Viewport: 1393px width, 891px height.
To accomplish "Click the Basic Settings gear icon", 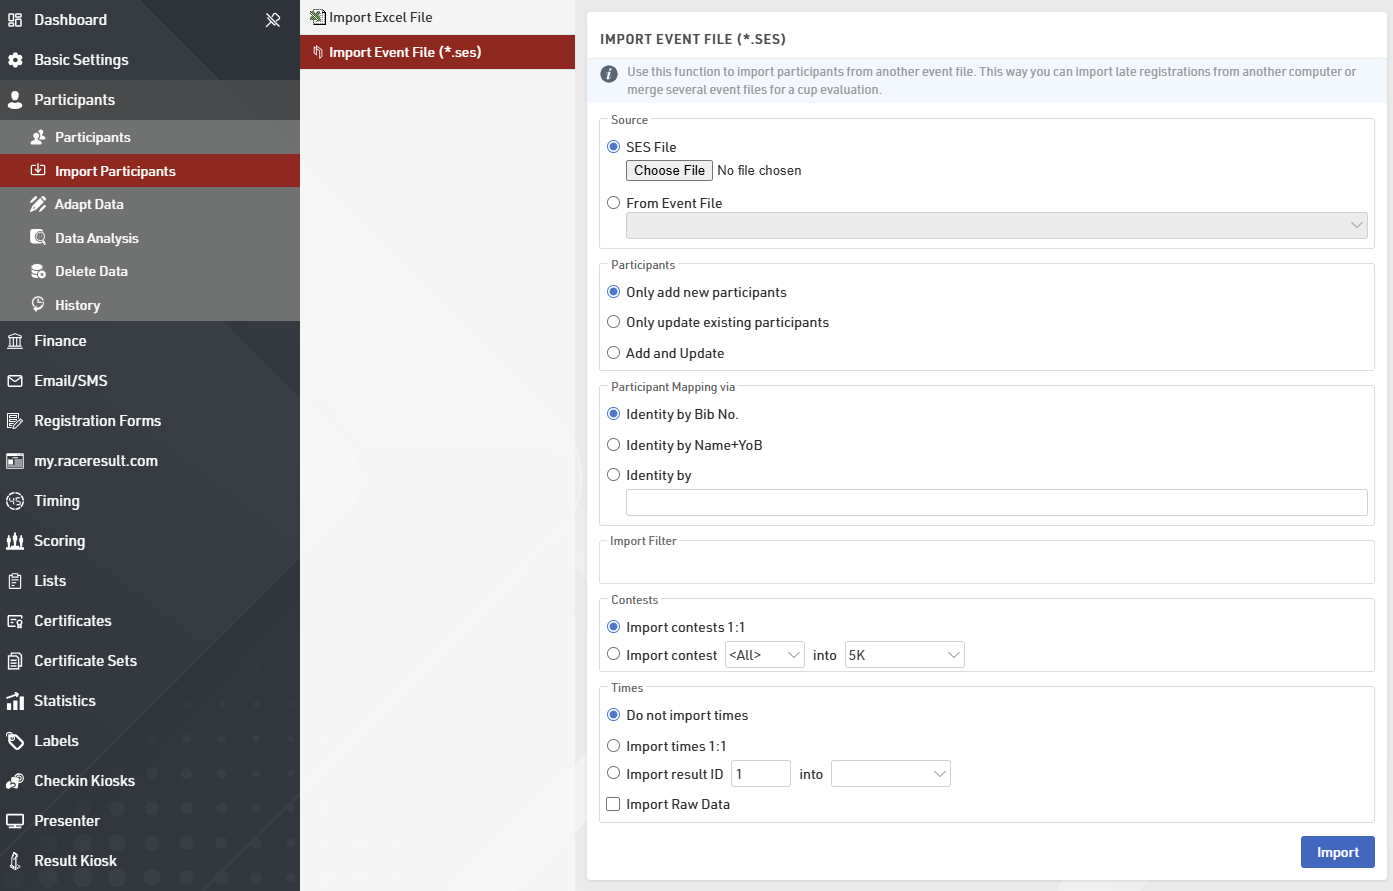I will pos(15,60).
